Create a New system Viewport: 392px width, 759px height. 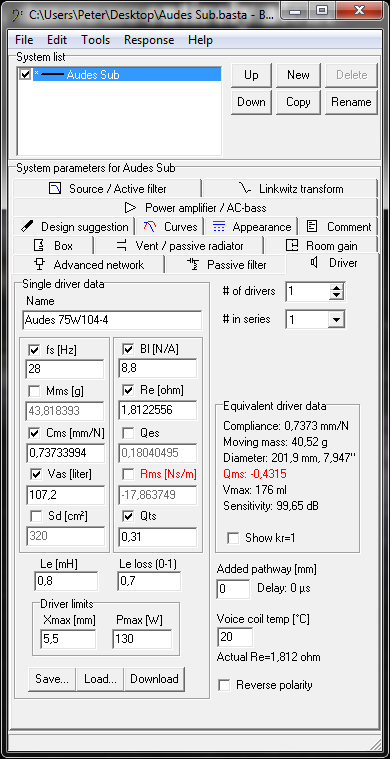tap(298, 75)
